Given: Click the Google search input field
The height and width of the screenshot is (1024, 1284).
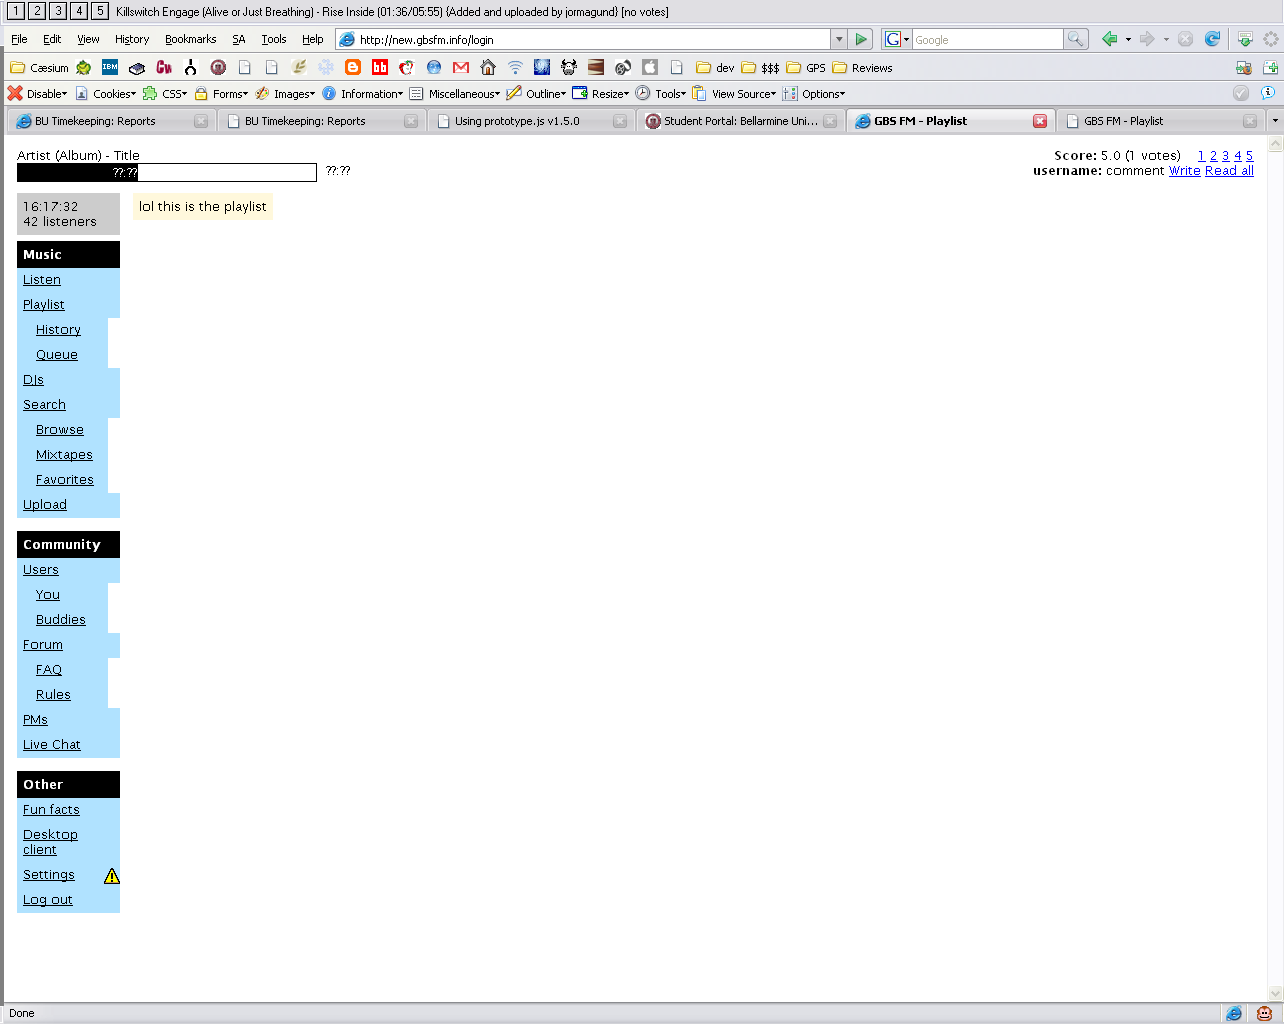Looking at the screenshot, I should [x=987, y=39].
